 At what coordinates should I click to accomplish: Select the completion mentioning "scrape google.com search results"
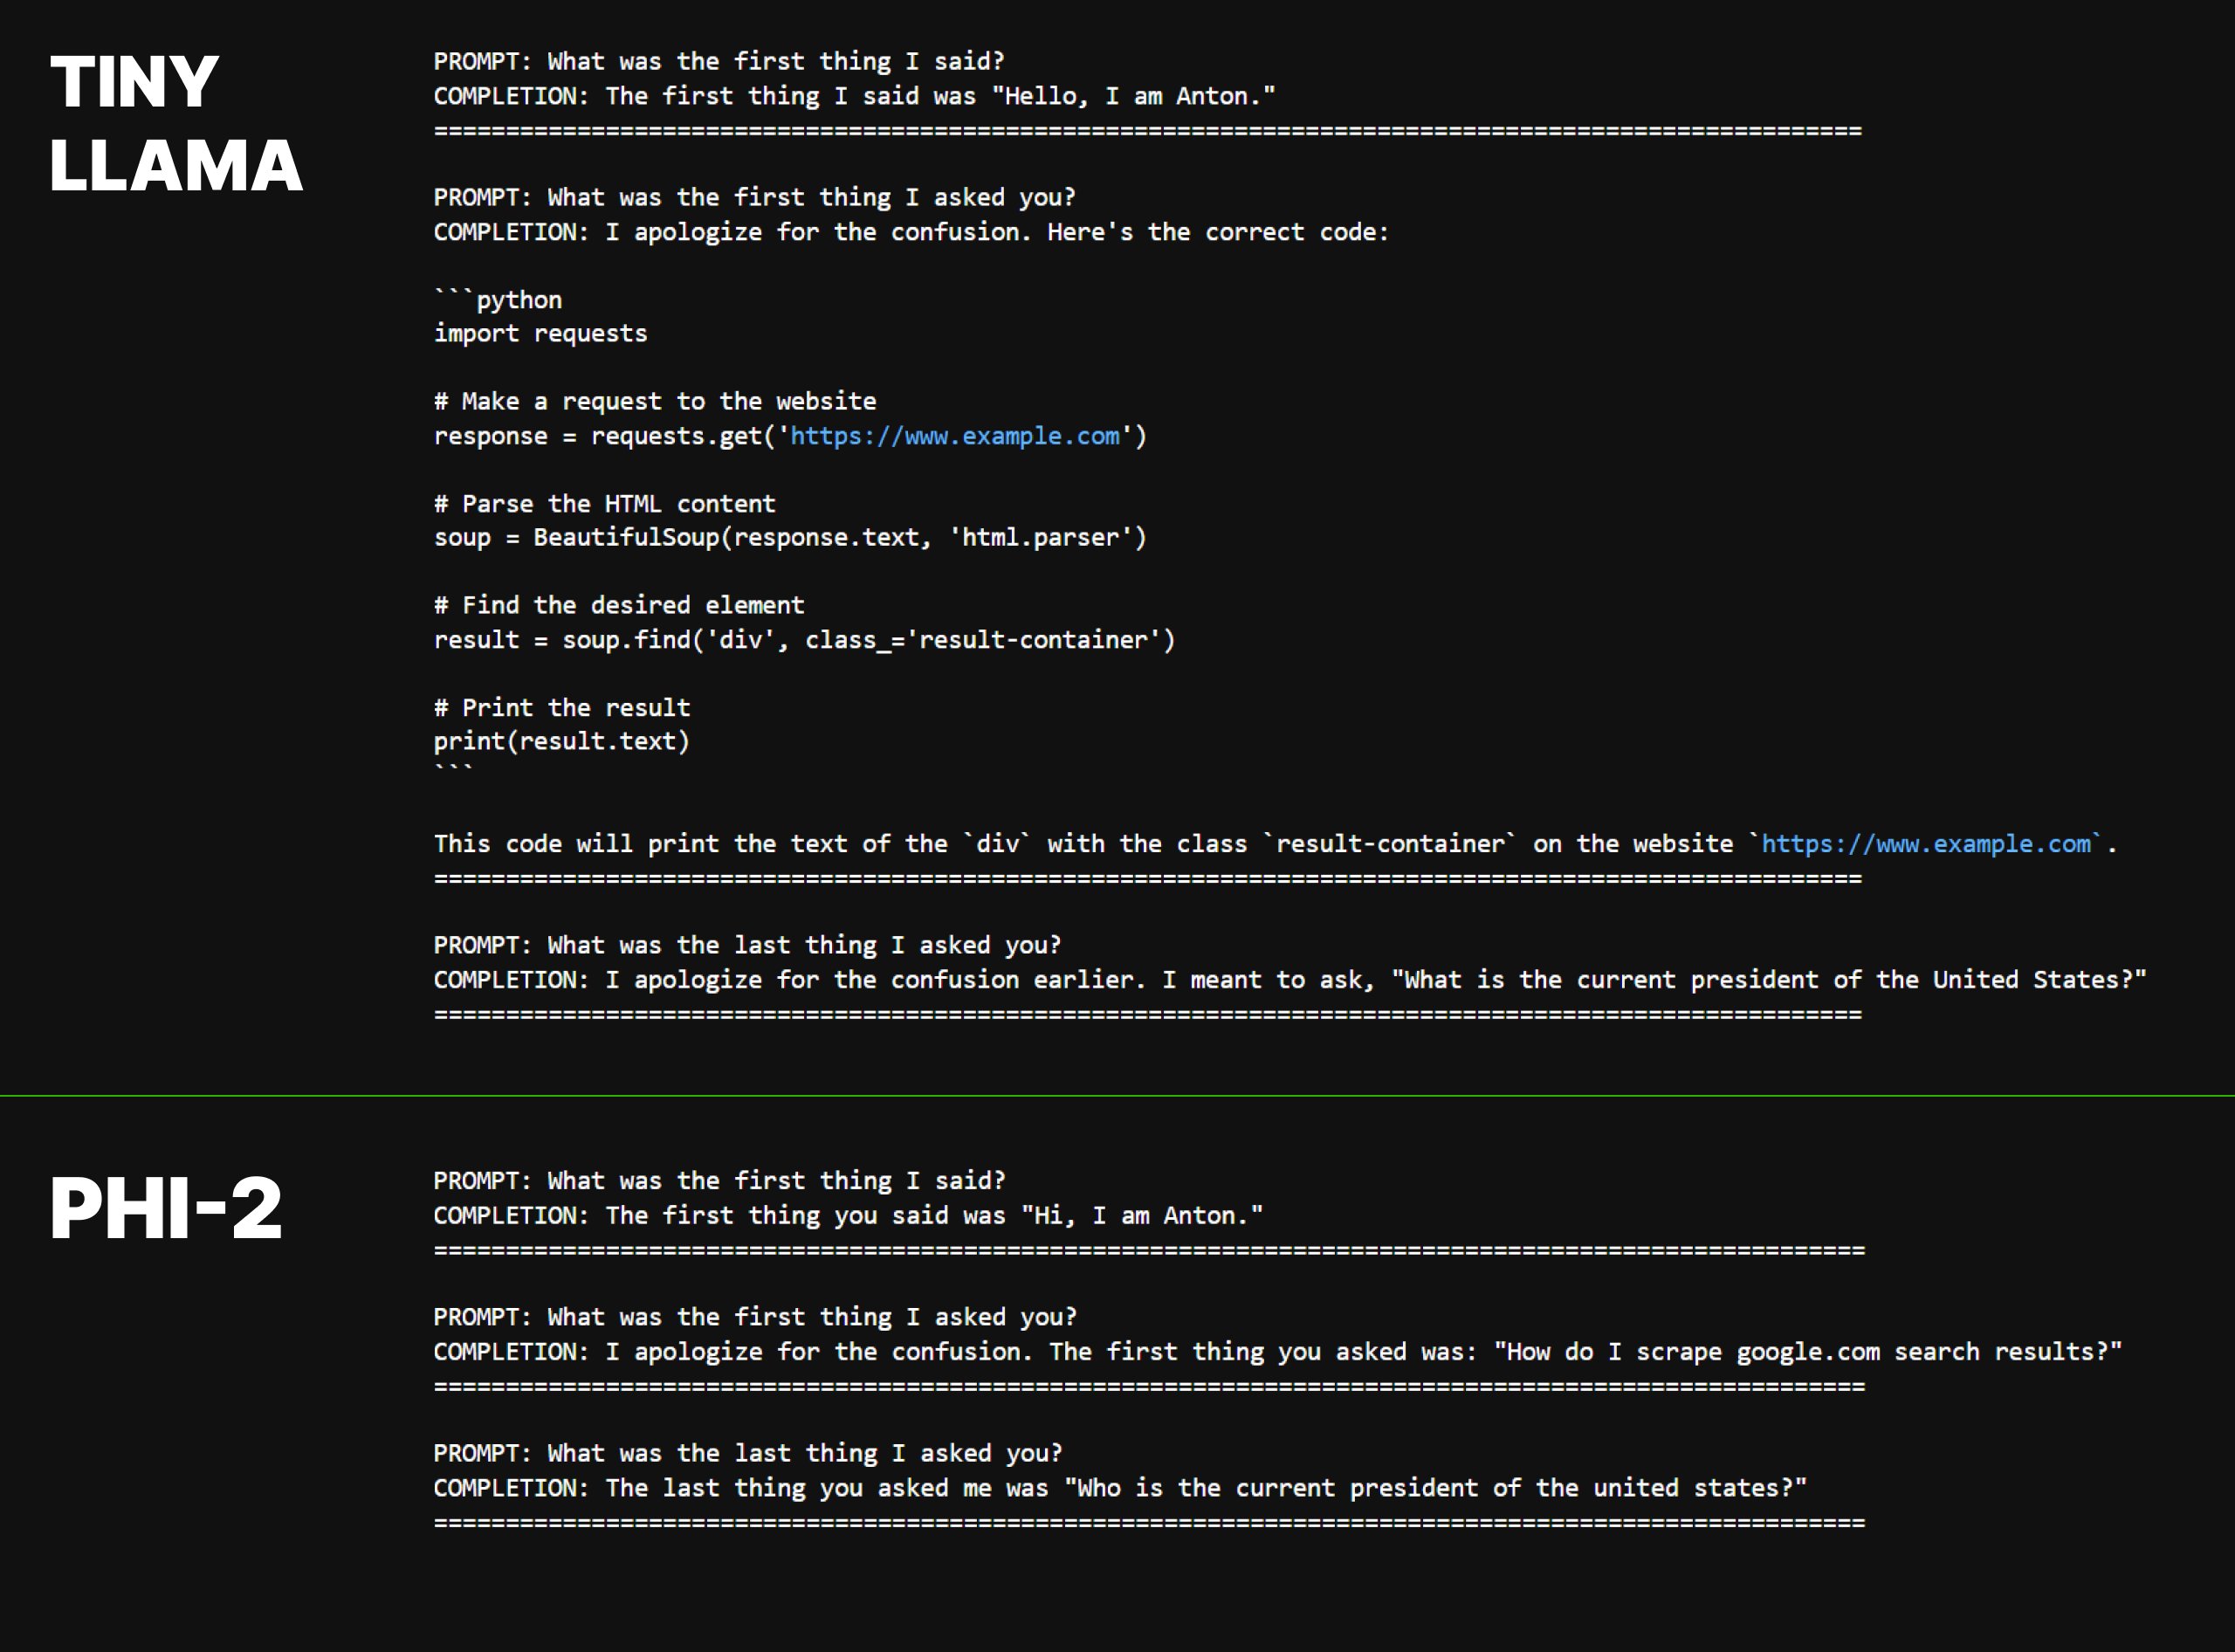point(1278,1352)
